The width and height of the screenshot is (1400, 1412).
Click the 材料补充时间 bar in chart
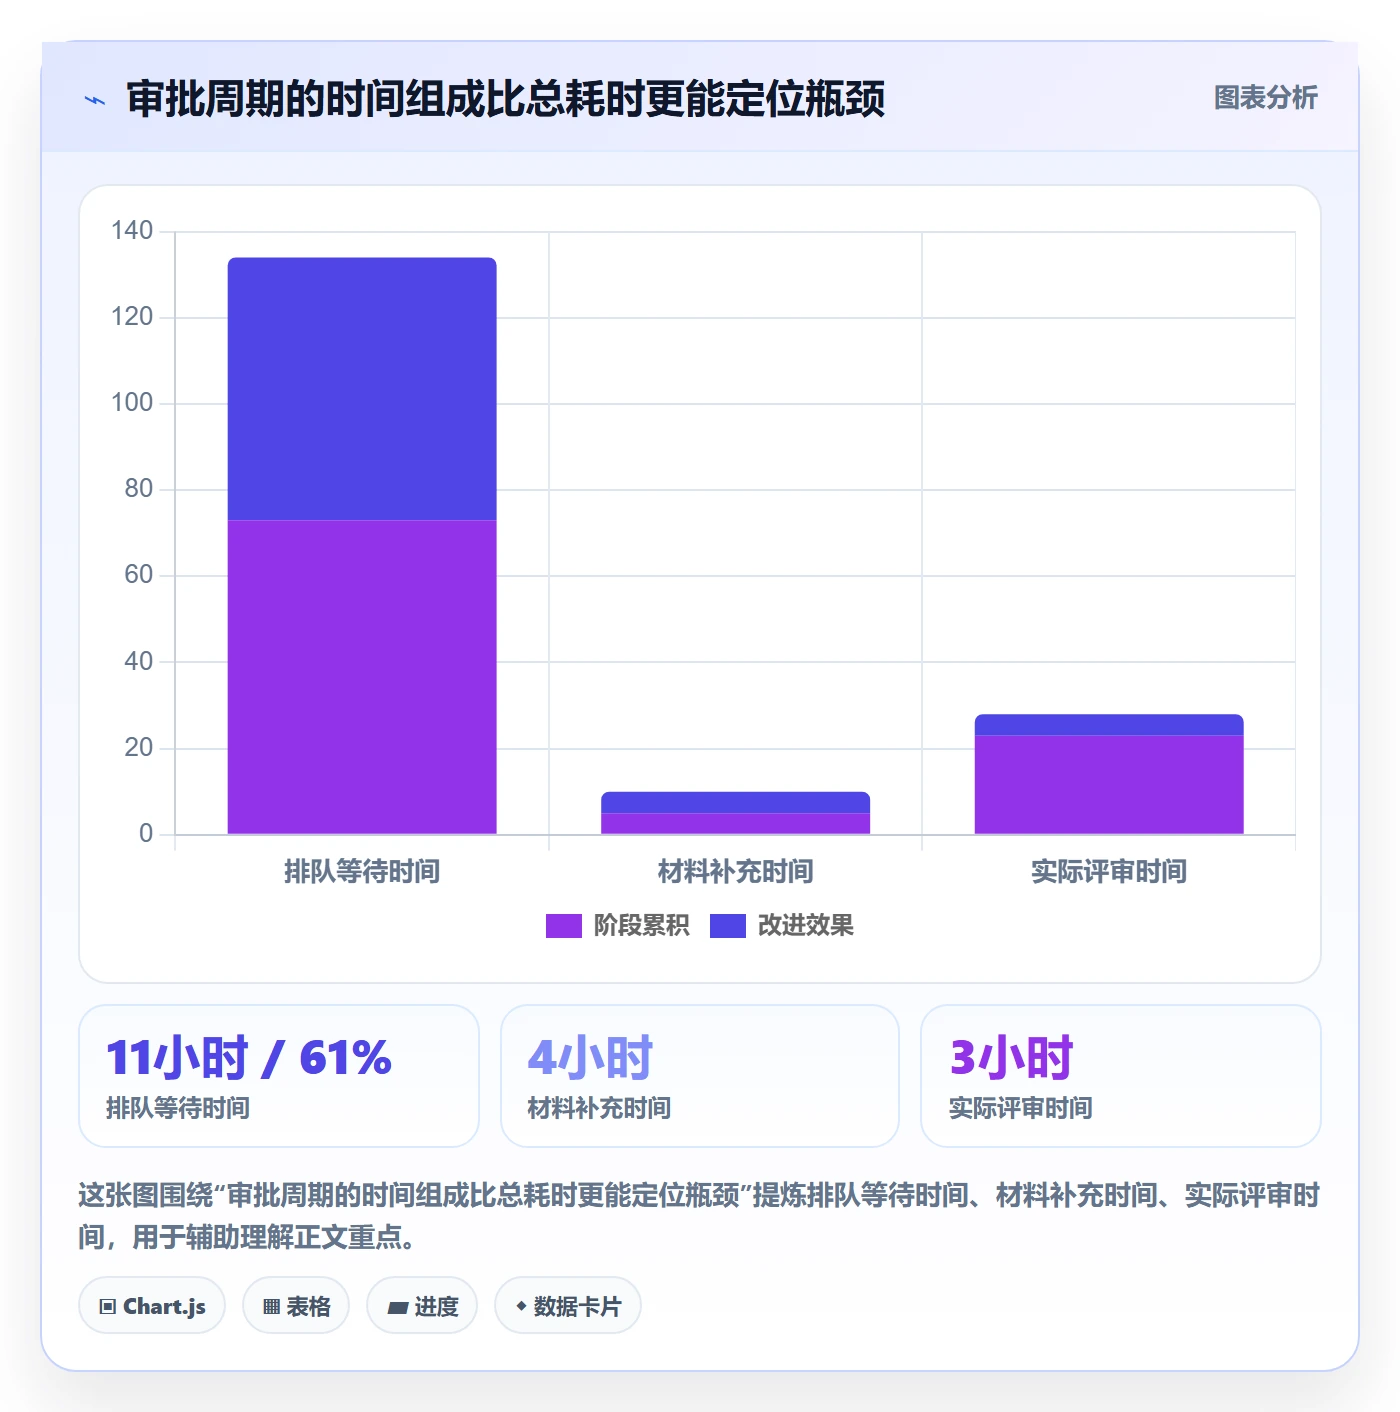tap(735, 813)
